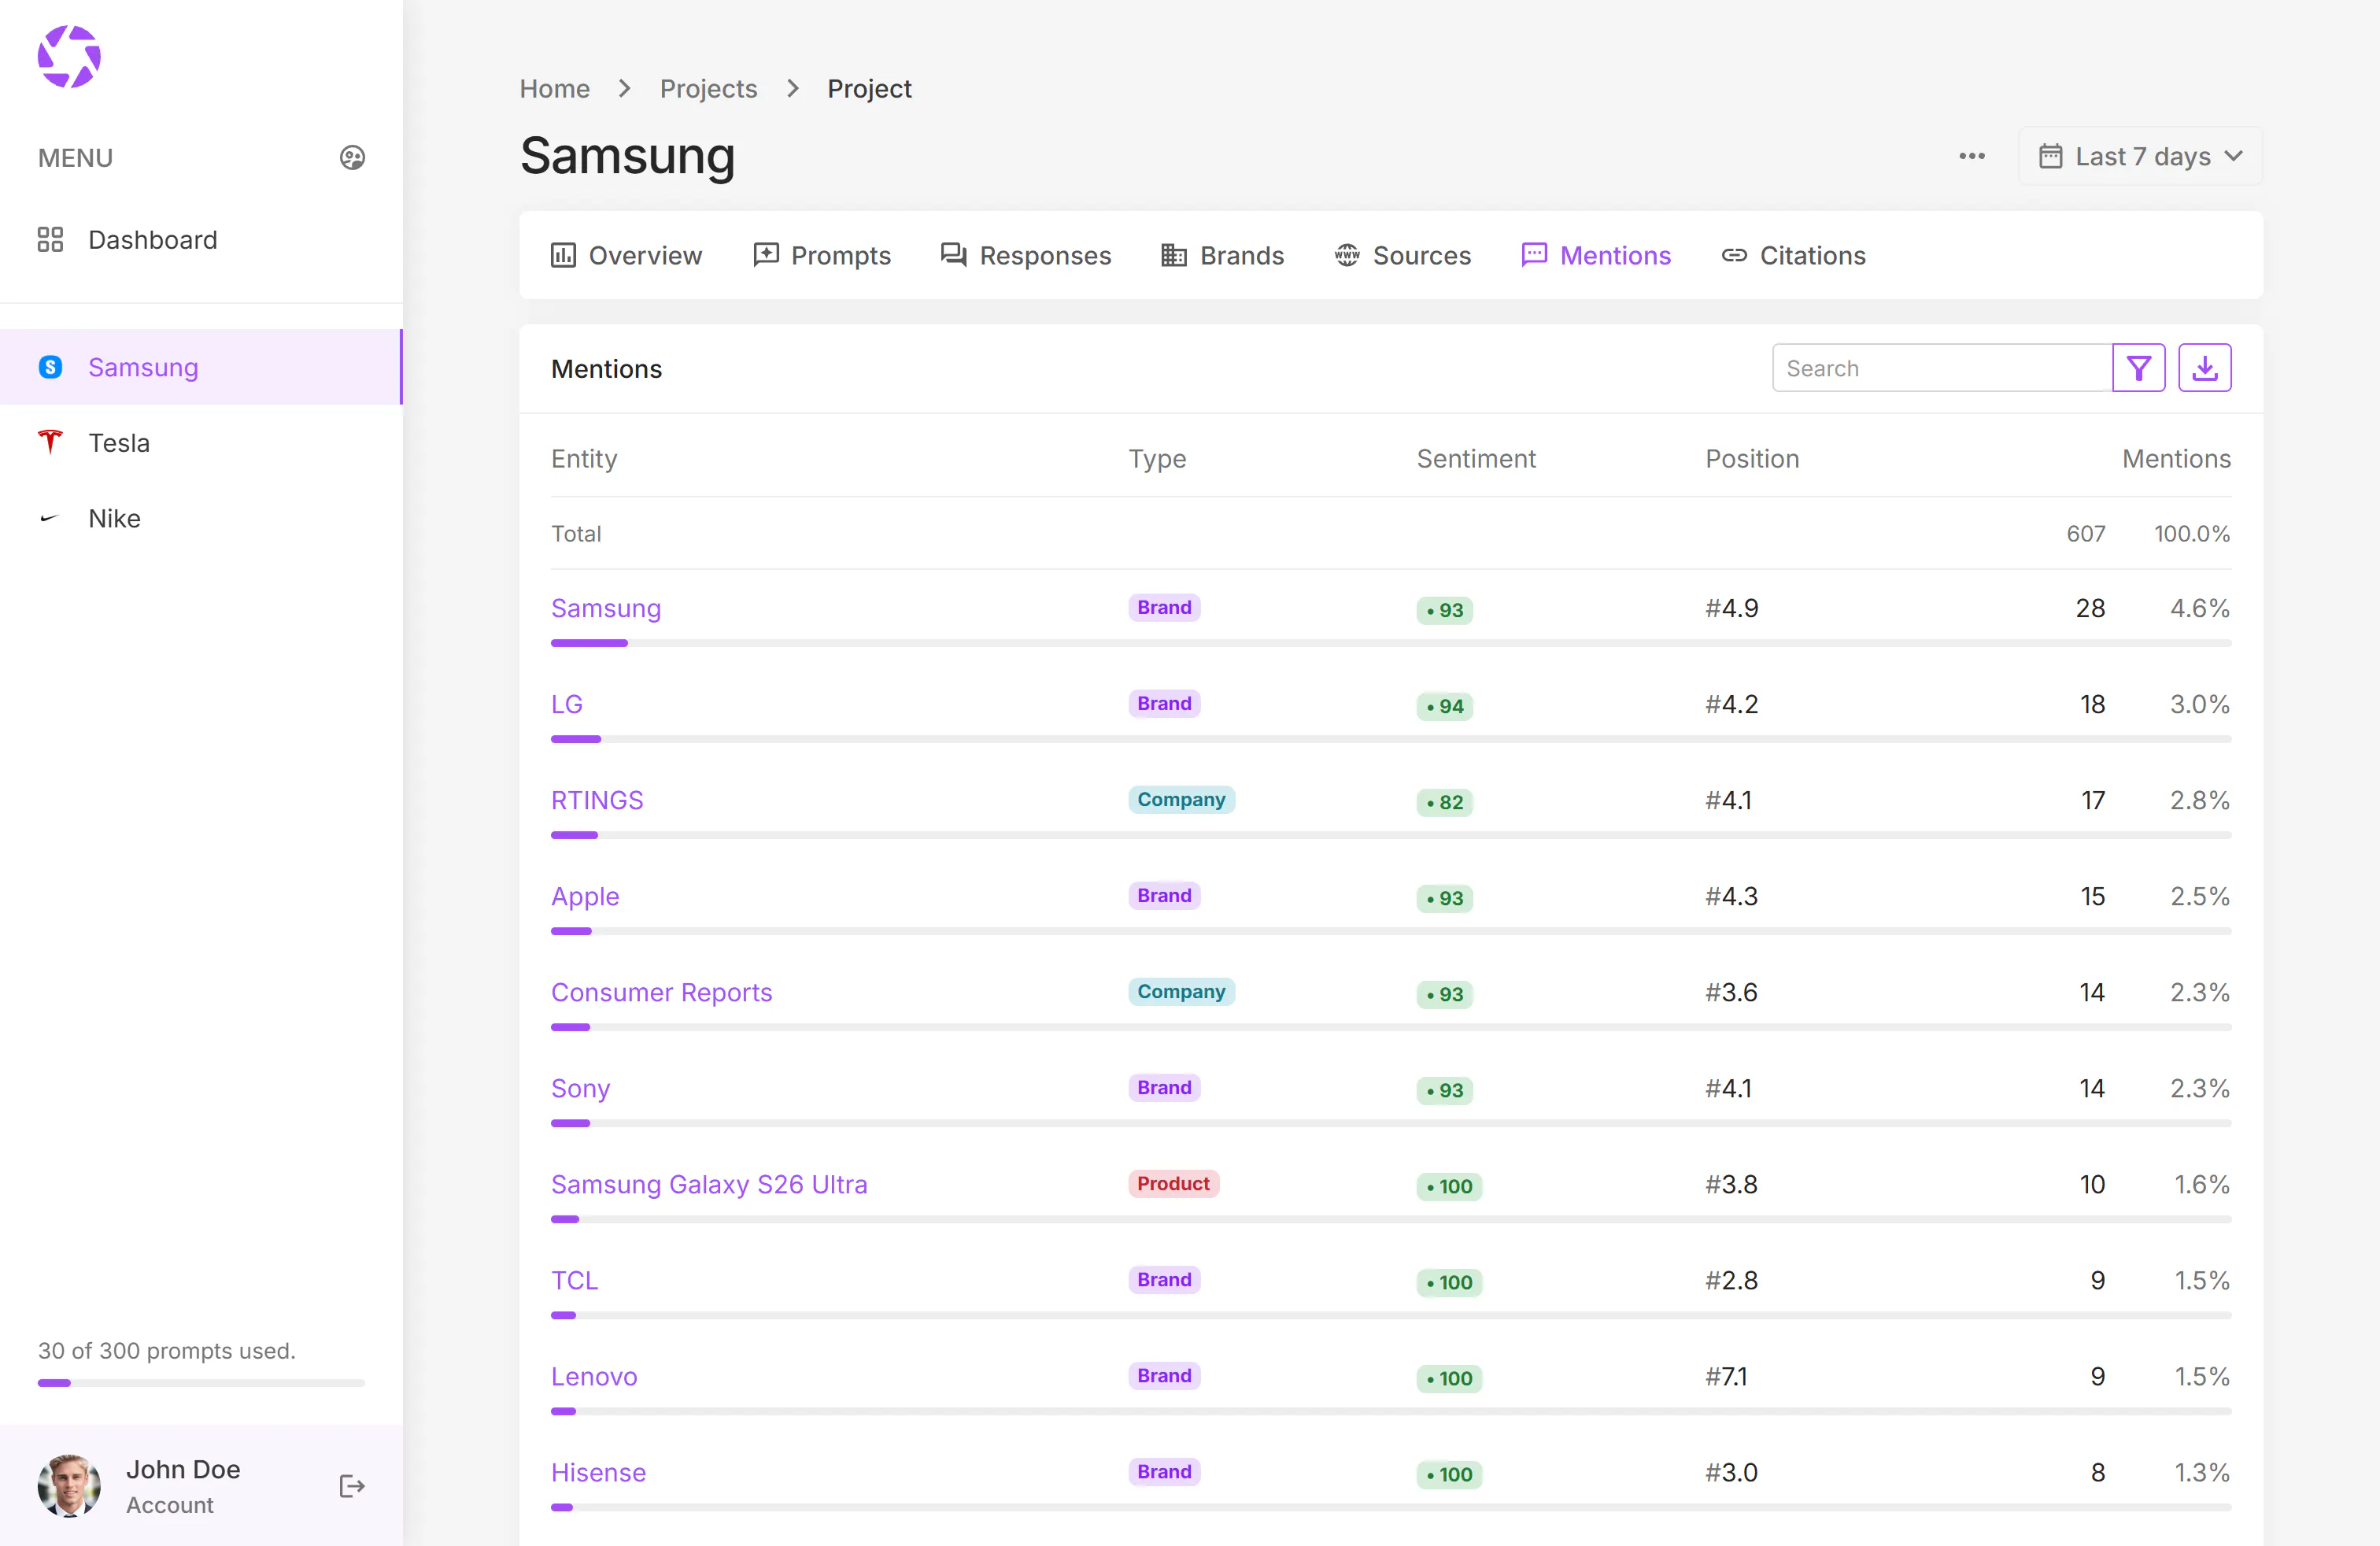2380x1546 pixels.
Task: Switch to the Prompts tab
Action: [x=821, y=256]
